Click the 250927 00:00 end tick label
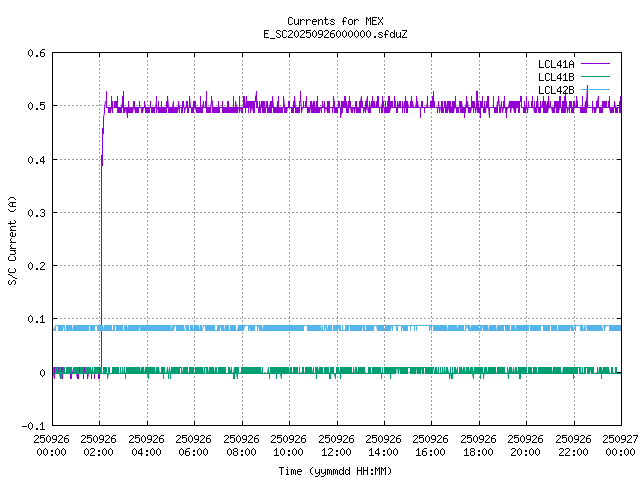 620,445
